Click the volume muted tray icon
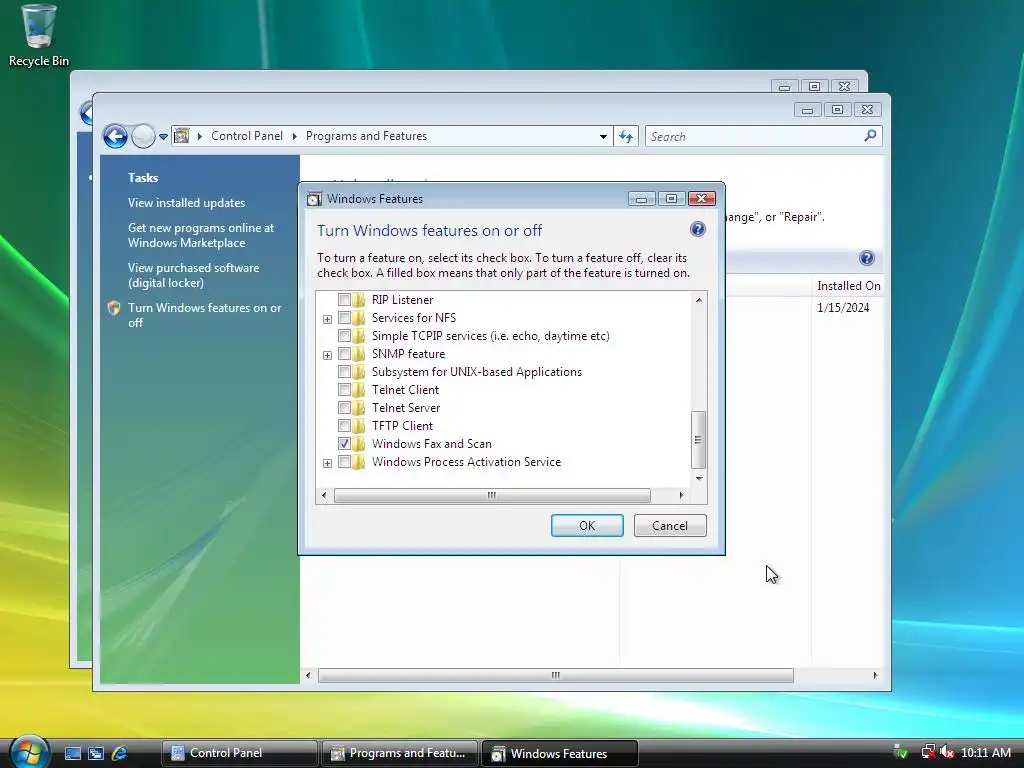1024x768 pixels. [947, 752]
